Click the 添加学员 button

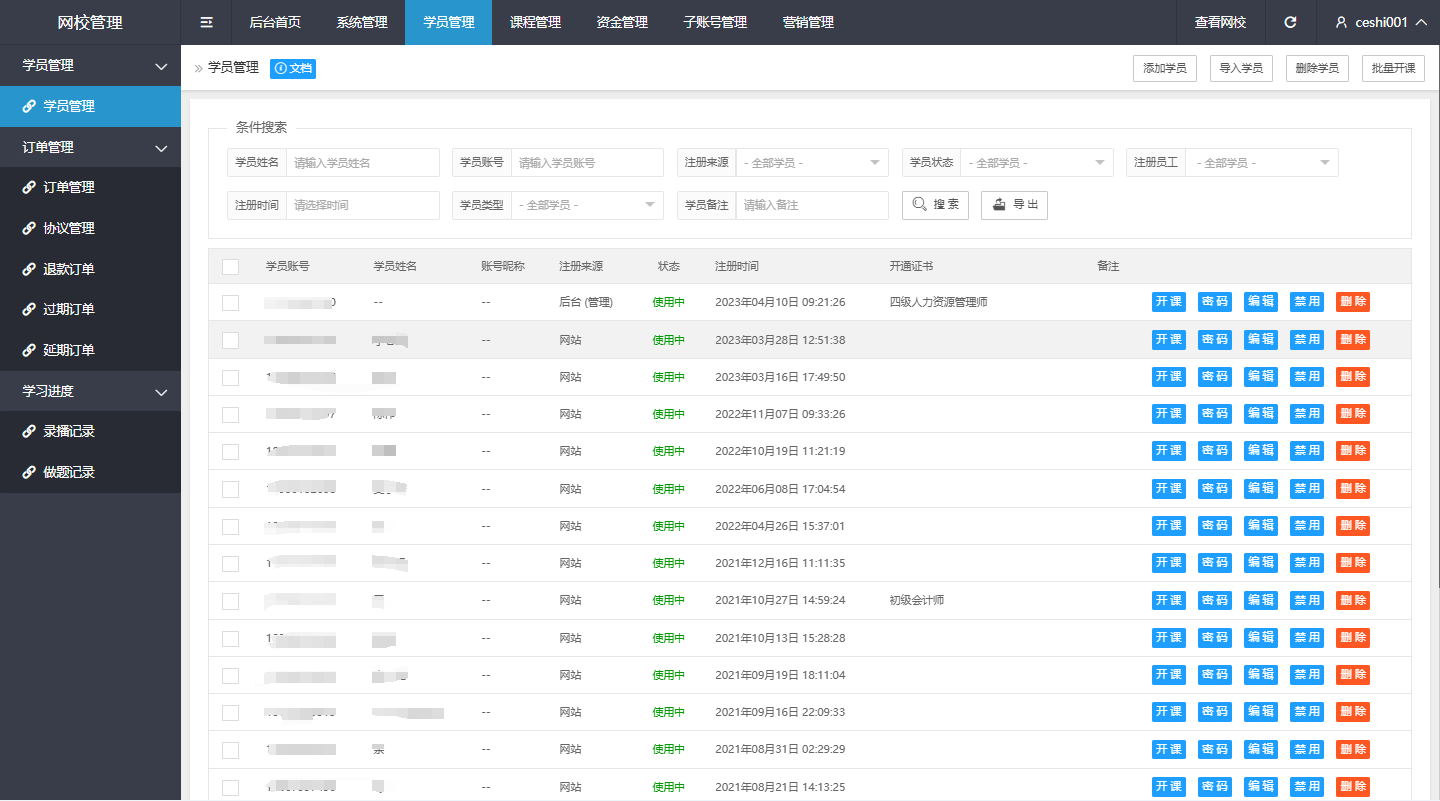click(x=1164, y=68)
